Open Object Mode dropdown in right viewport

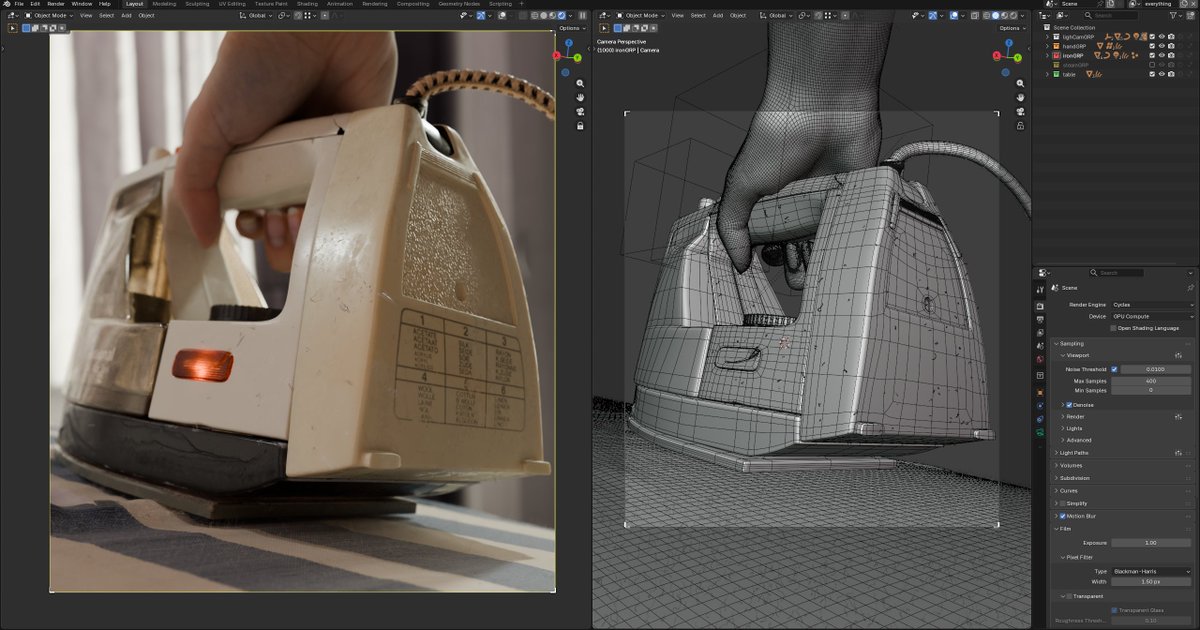click(x=641, y=16)
